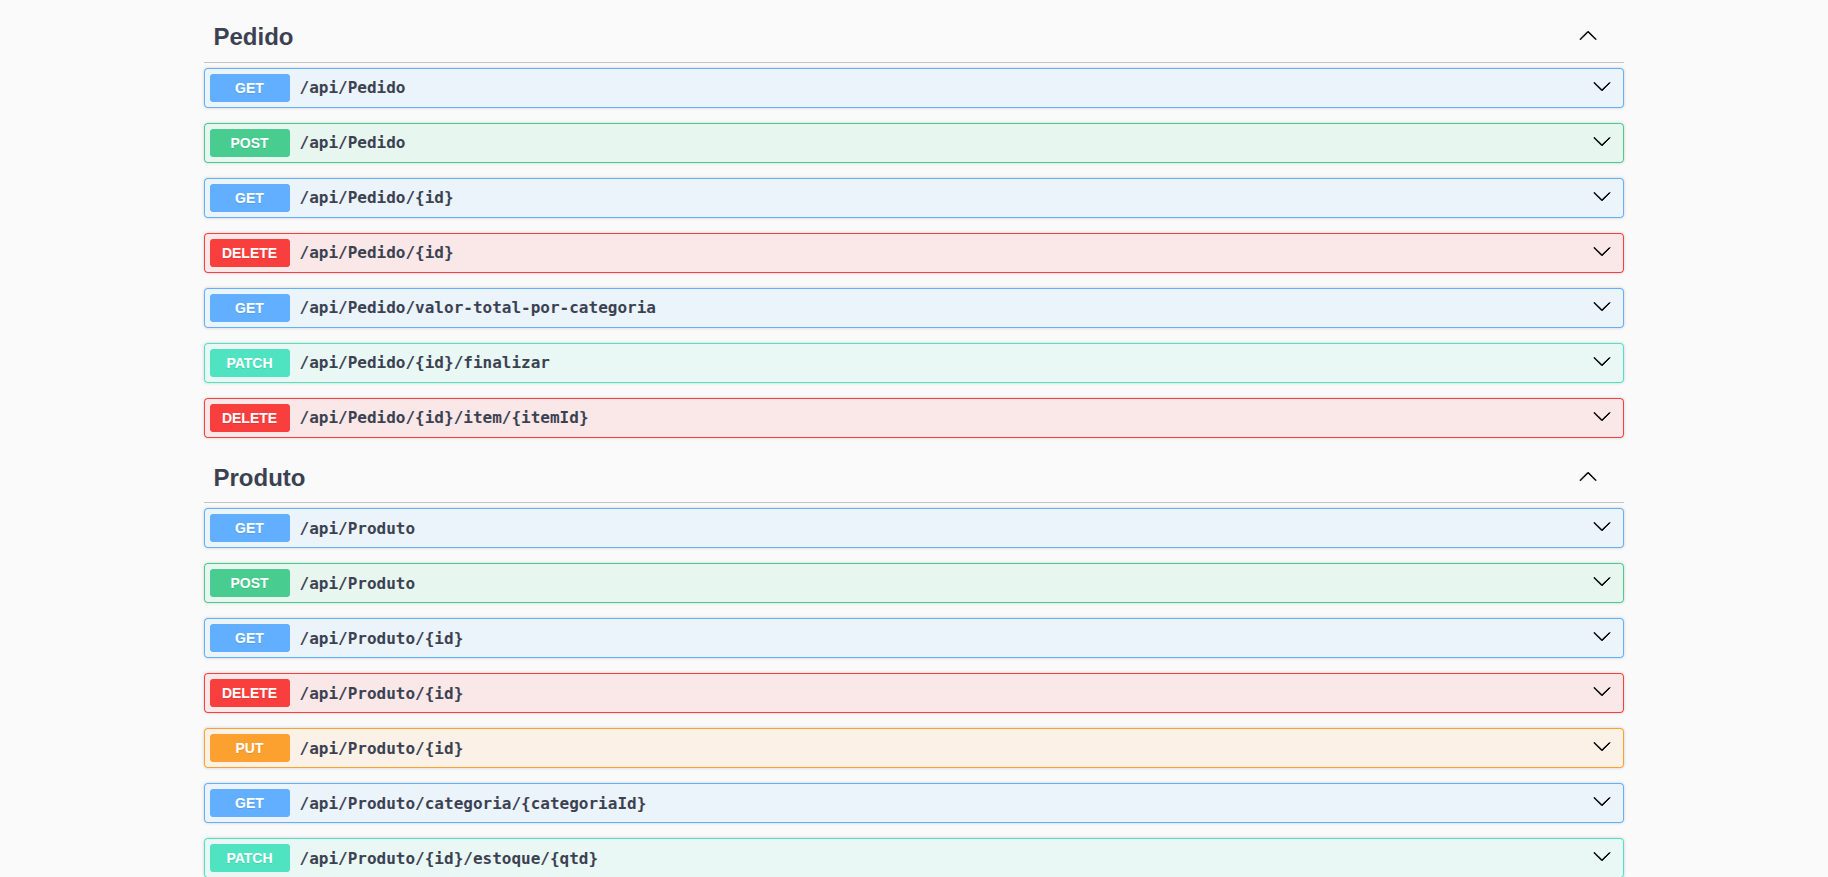
Task: Expand the PUT /api/Produto/{id} row chevron
Action: click(x=1601, y=747)
